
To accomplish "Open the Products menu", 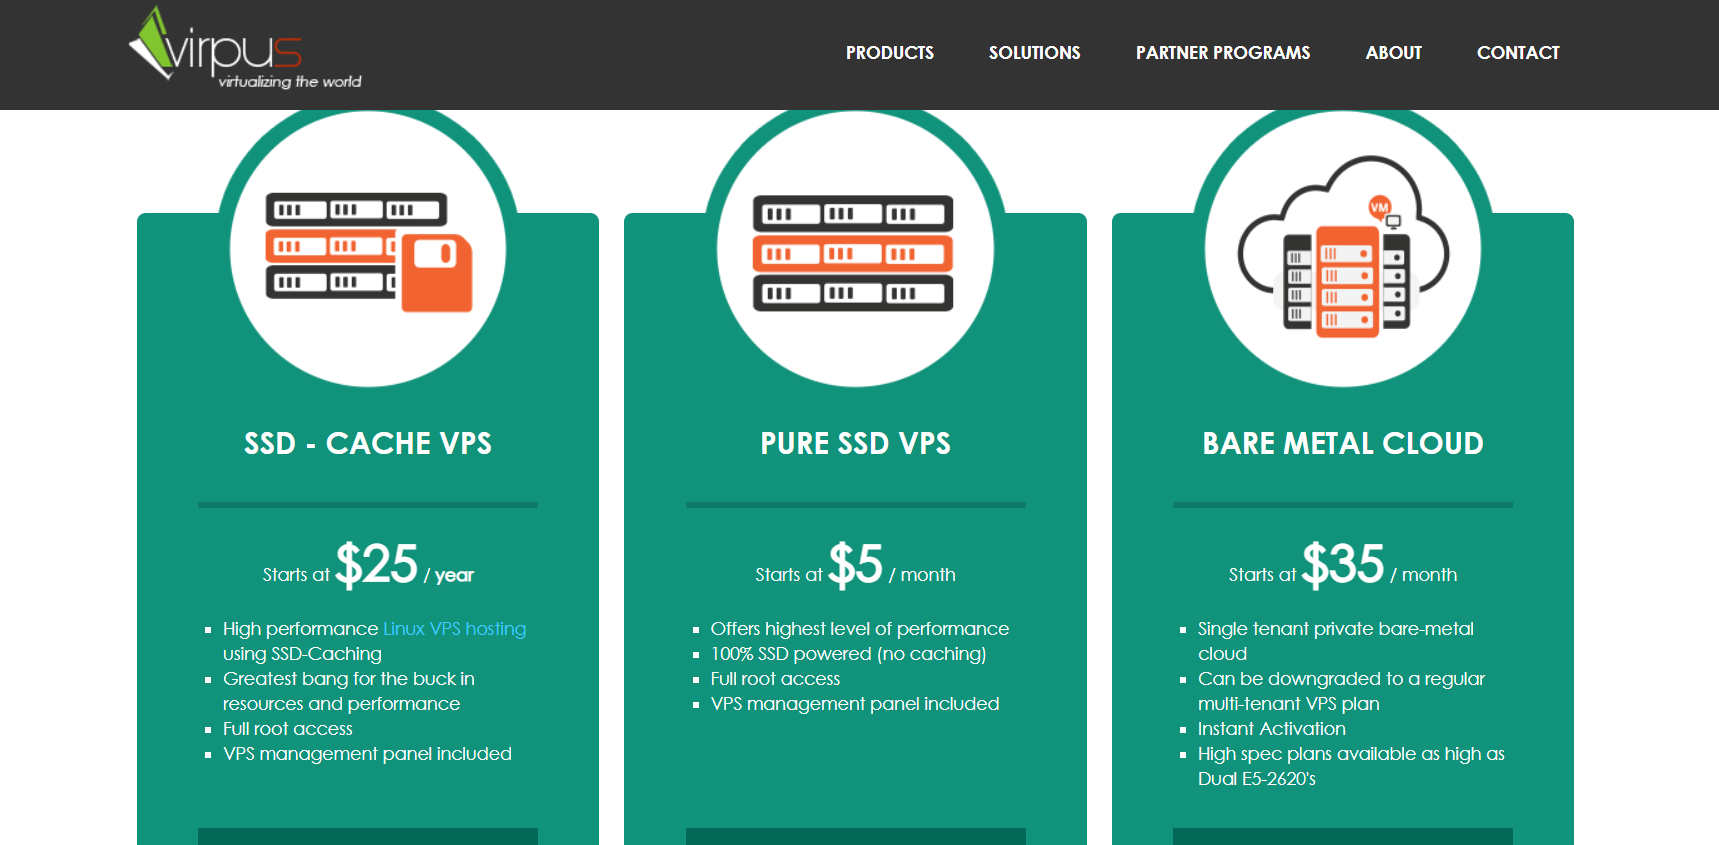I will tap(889, 53).
